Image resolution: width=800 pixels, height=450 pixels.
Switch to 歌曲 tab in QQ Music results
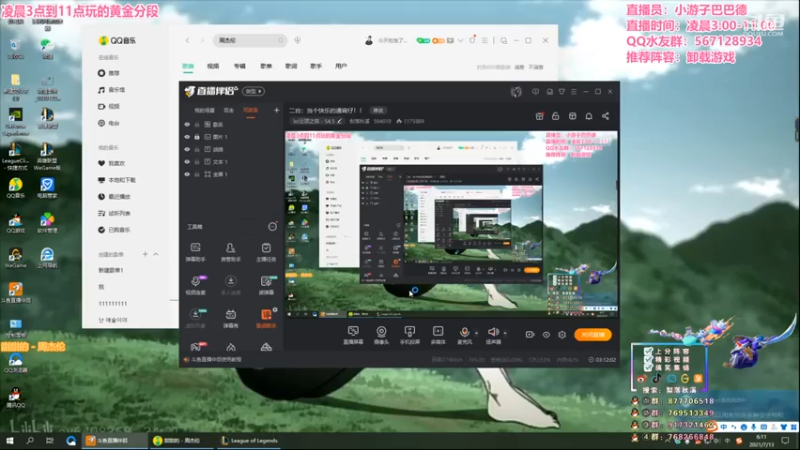click(188, 66)
